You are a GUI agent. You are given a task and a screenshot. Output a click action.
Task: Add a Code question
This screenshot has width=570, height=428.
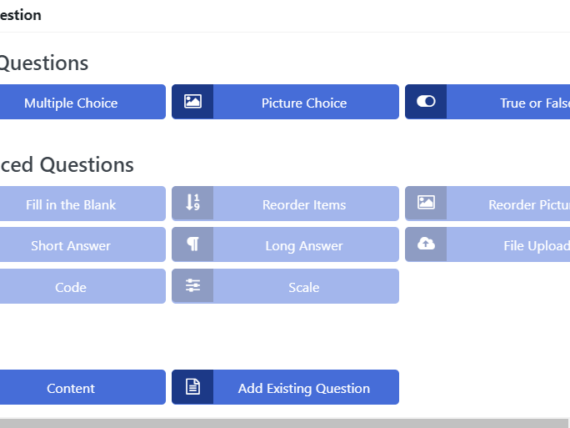coord(71,288)
